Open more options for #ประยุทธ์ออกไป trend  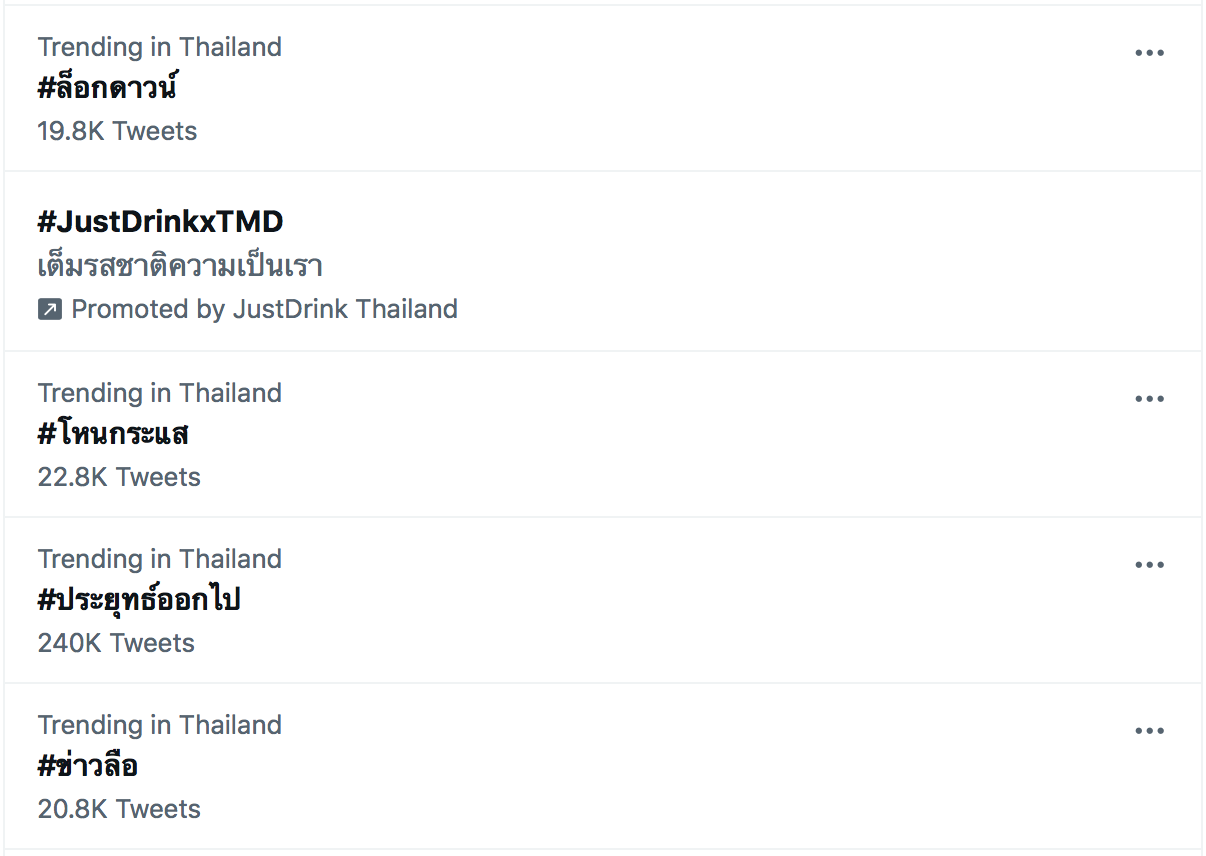pyautogui.click(x=1149, y=565)
